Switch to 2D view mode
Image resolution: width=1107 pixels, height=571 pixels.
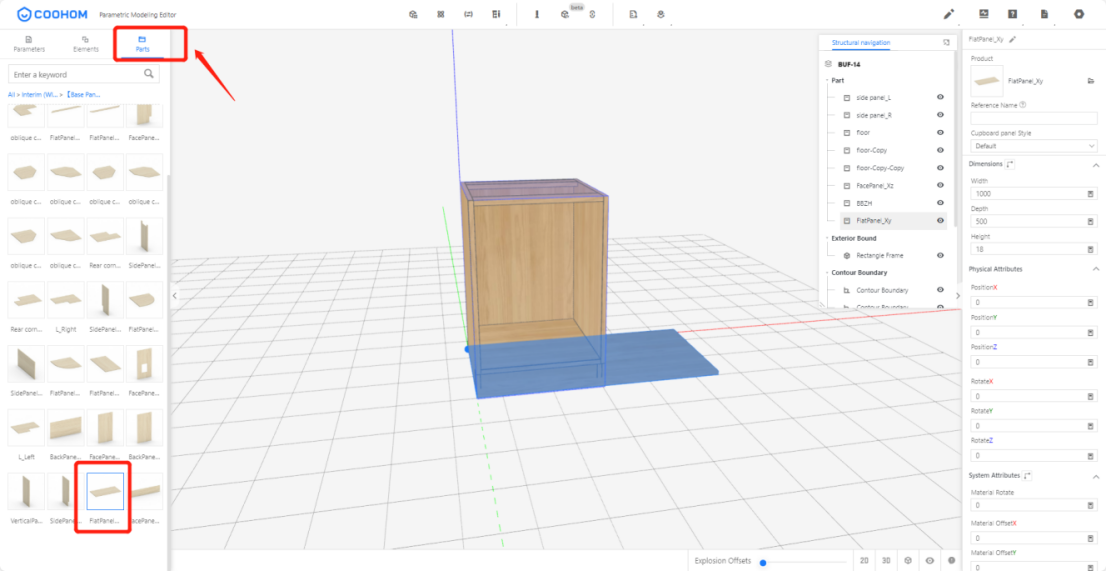pyautogui.click(x=863, y=561)
